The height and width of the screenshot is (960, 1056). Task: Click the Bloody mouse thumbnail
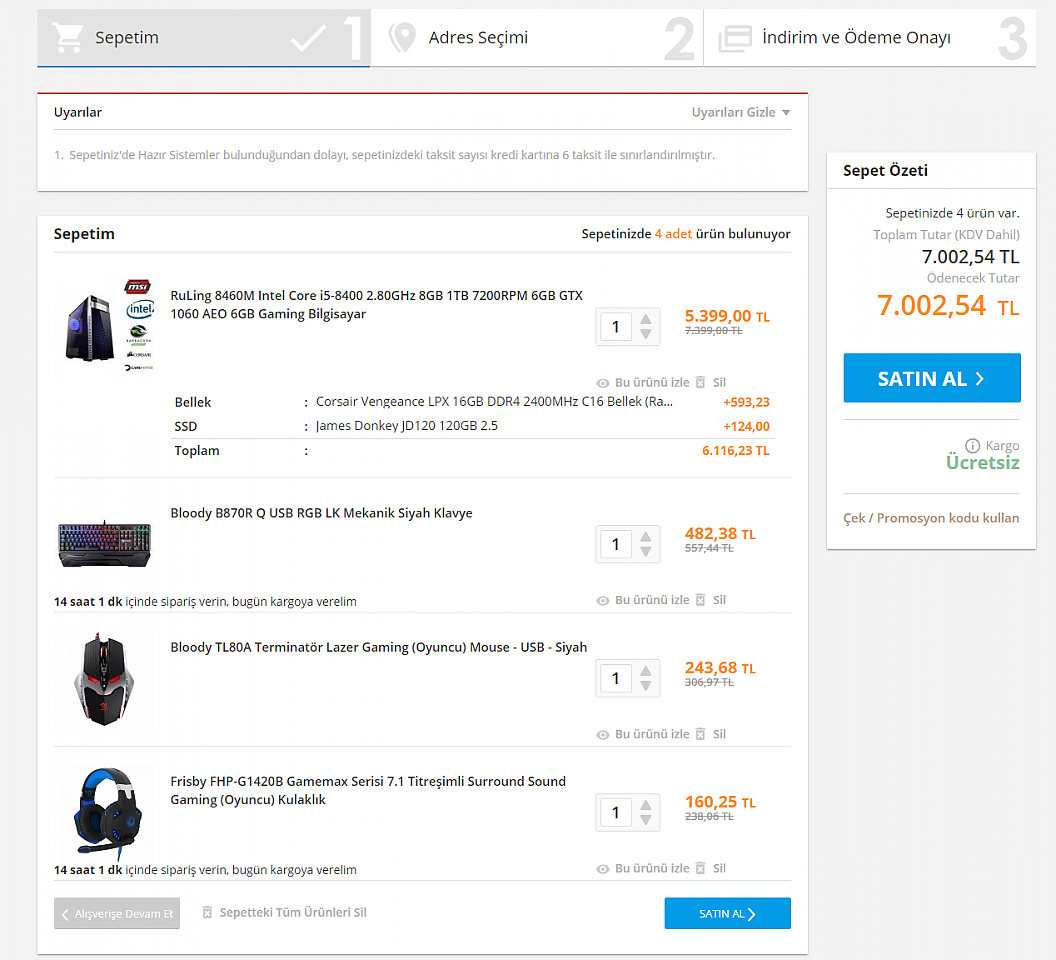click(x=104, y=679)
